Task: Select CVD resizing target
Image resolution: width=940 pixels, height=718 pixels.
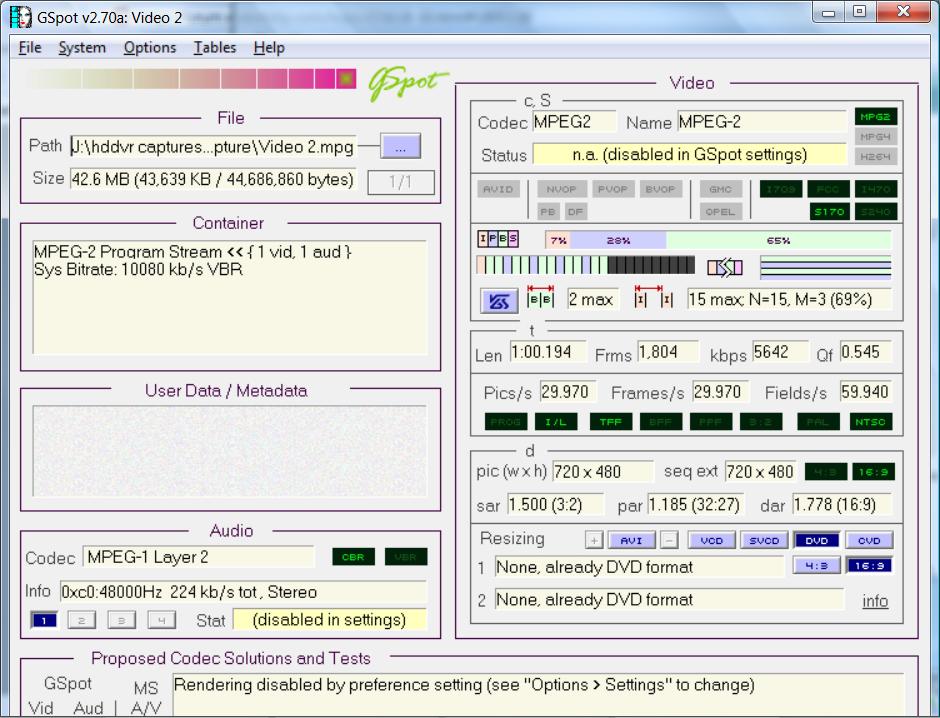Action: pyautogui.click(x=869, y=540)
